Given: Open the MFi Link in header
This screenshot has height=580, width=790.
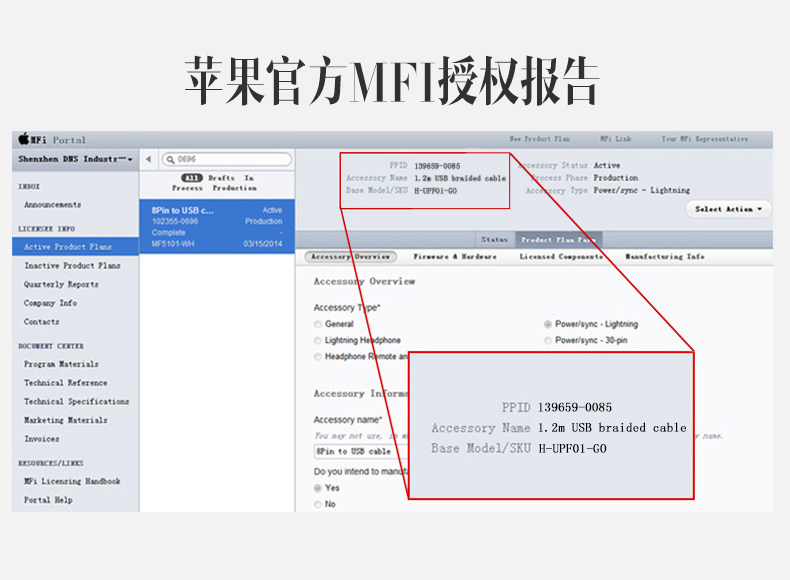Looking at the screenshot, I should click(x=615, y=139).
